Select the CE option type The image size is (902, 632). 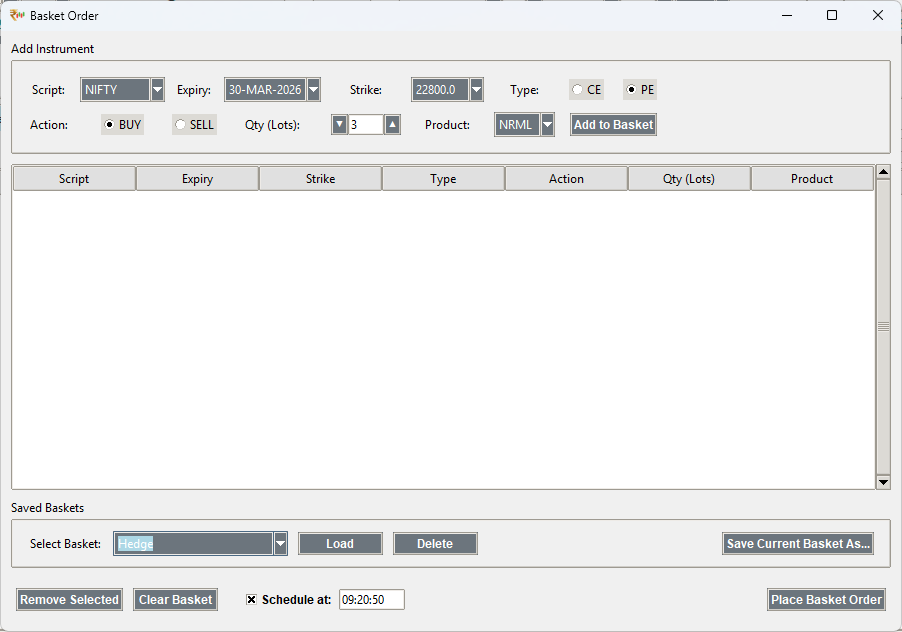pyautogui.click(x=578, y=89)
